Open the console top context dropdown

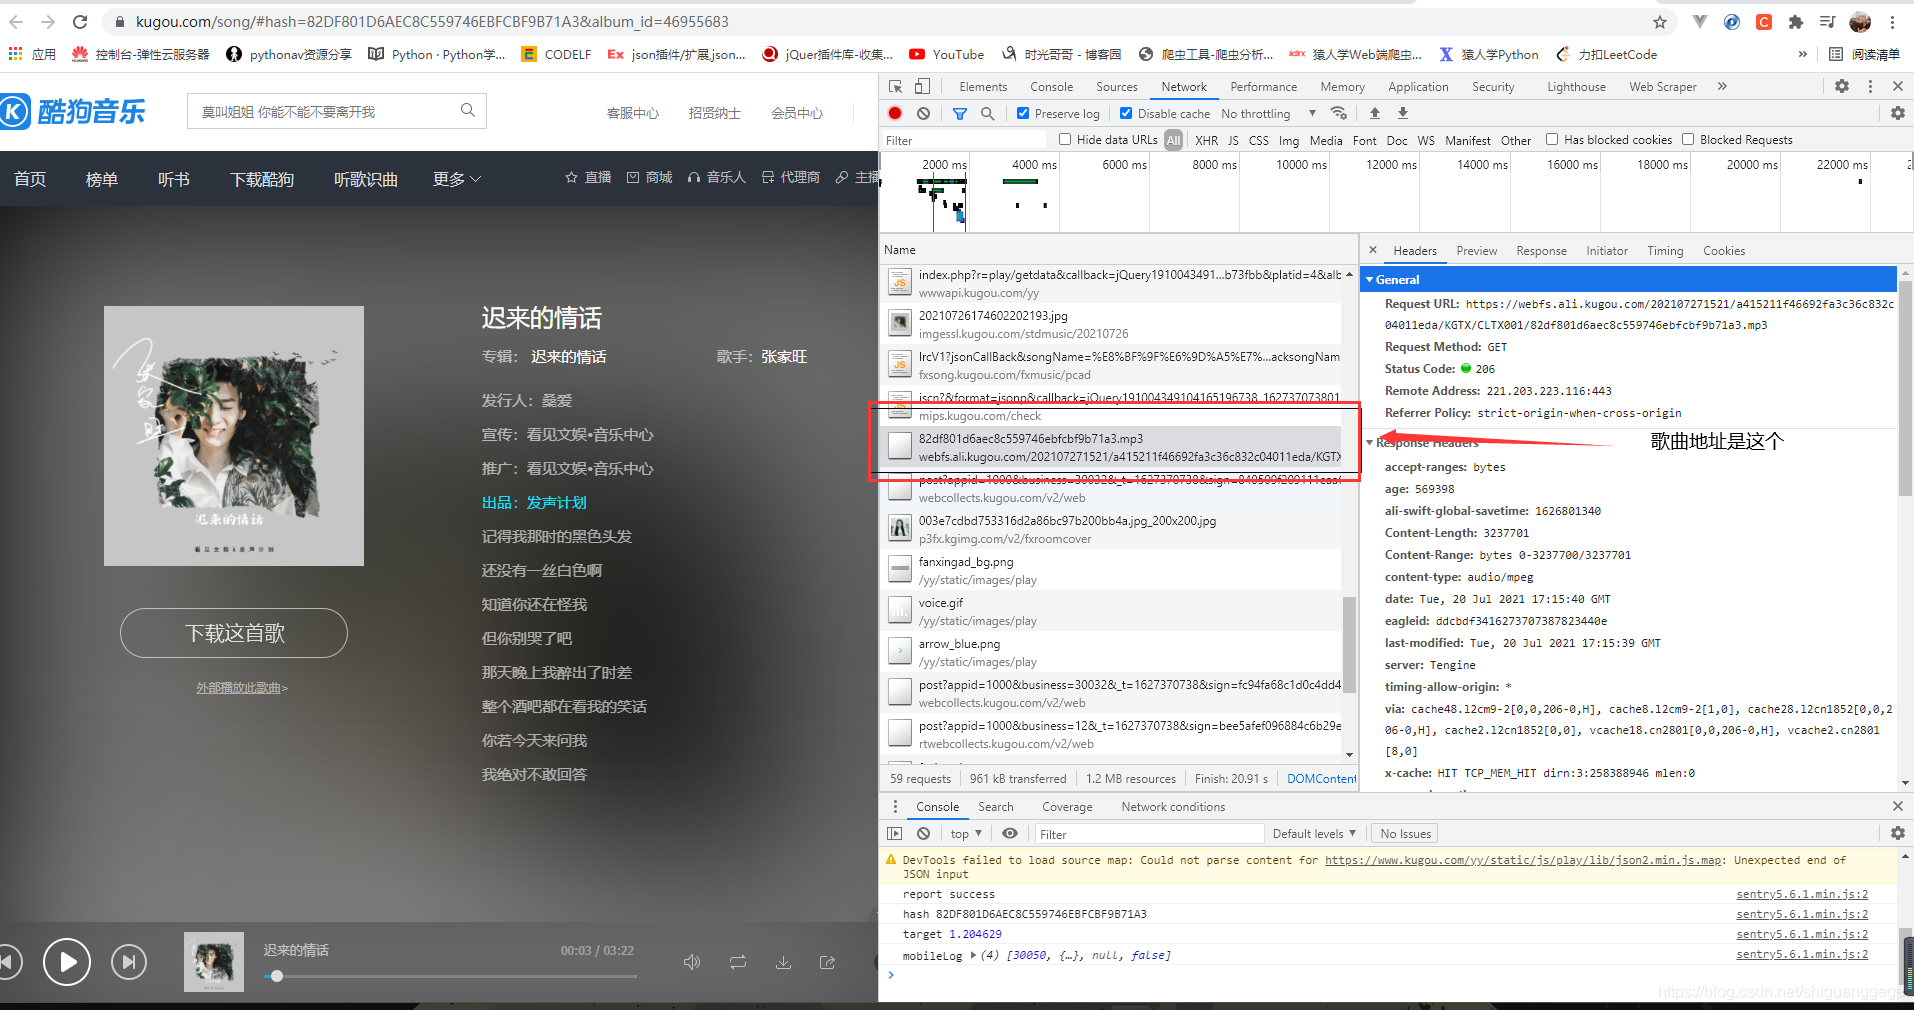966,834
